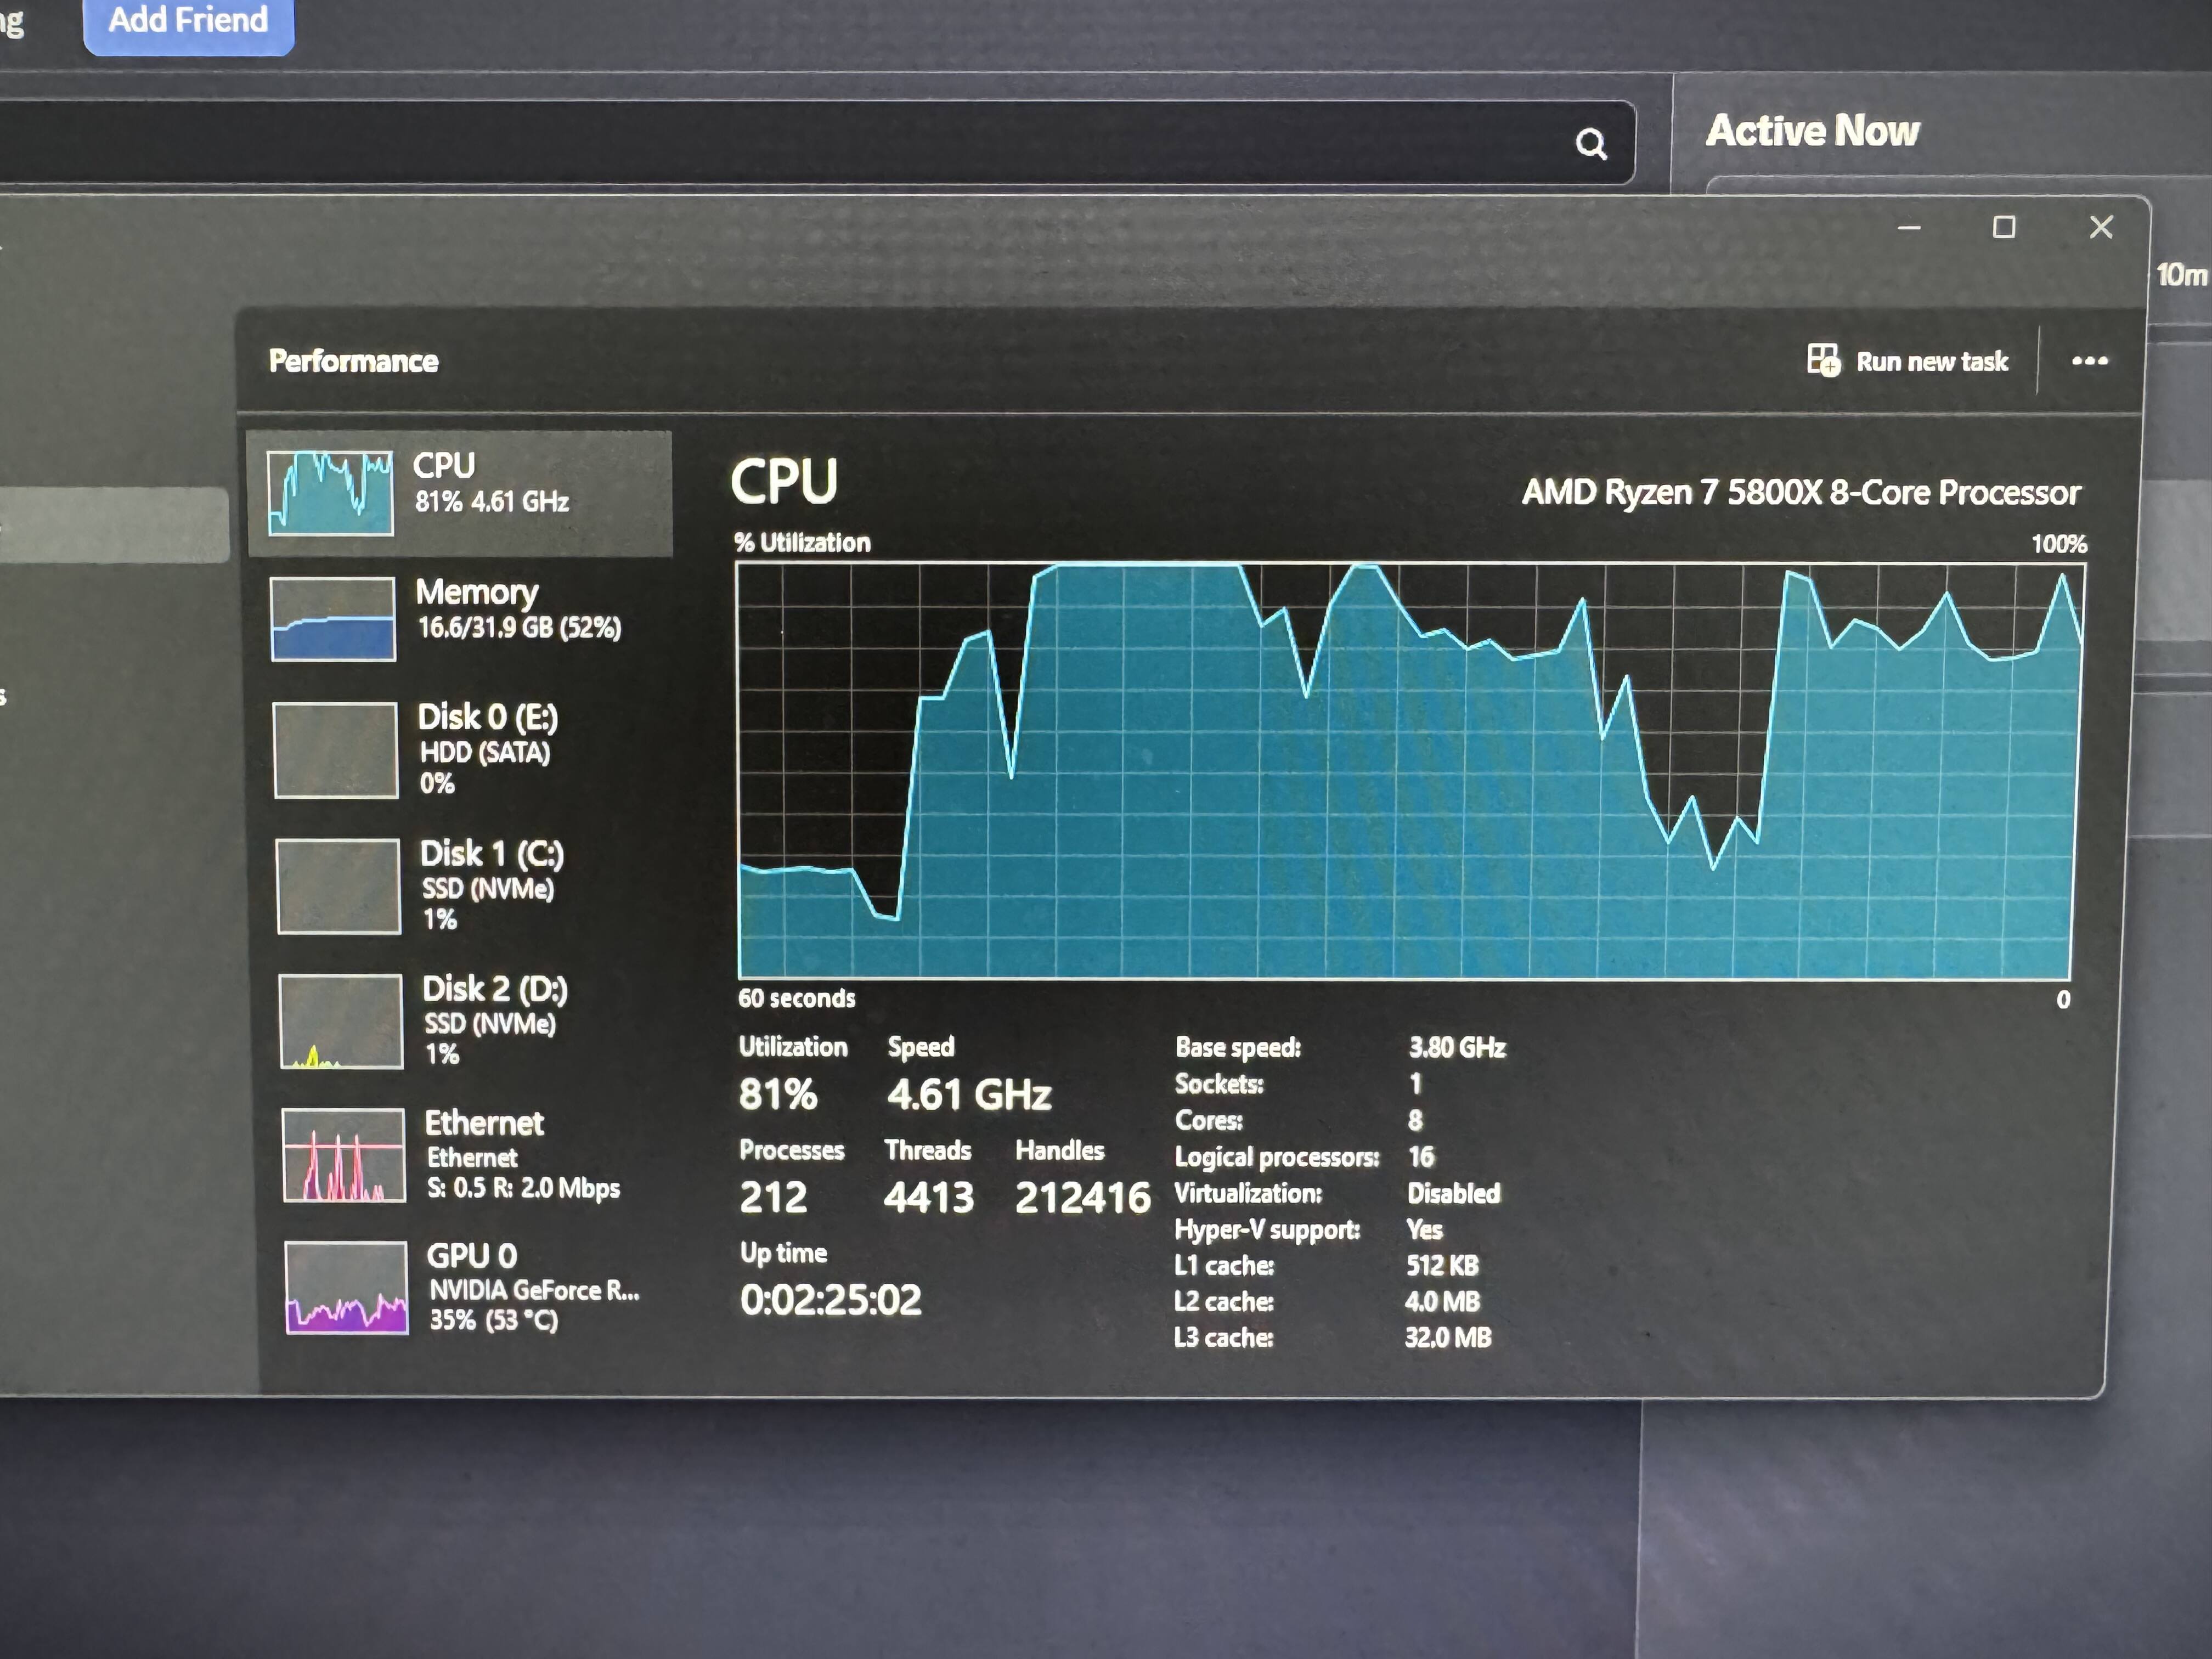2212x1659 pixels.
Task: Open the three-dot more options menu
Action: click(x=2090, y=361)
